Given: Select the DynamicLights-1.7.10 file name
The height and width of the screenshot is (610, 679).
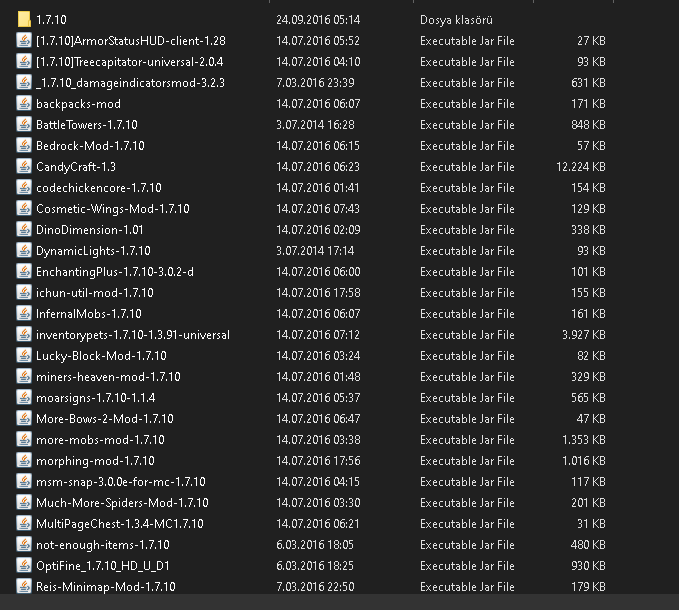Looking at the screenshot, I should [x=93, y=250].
